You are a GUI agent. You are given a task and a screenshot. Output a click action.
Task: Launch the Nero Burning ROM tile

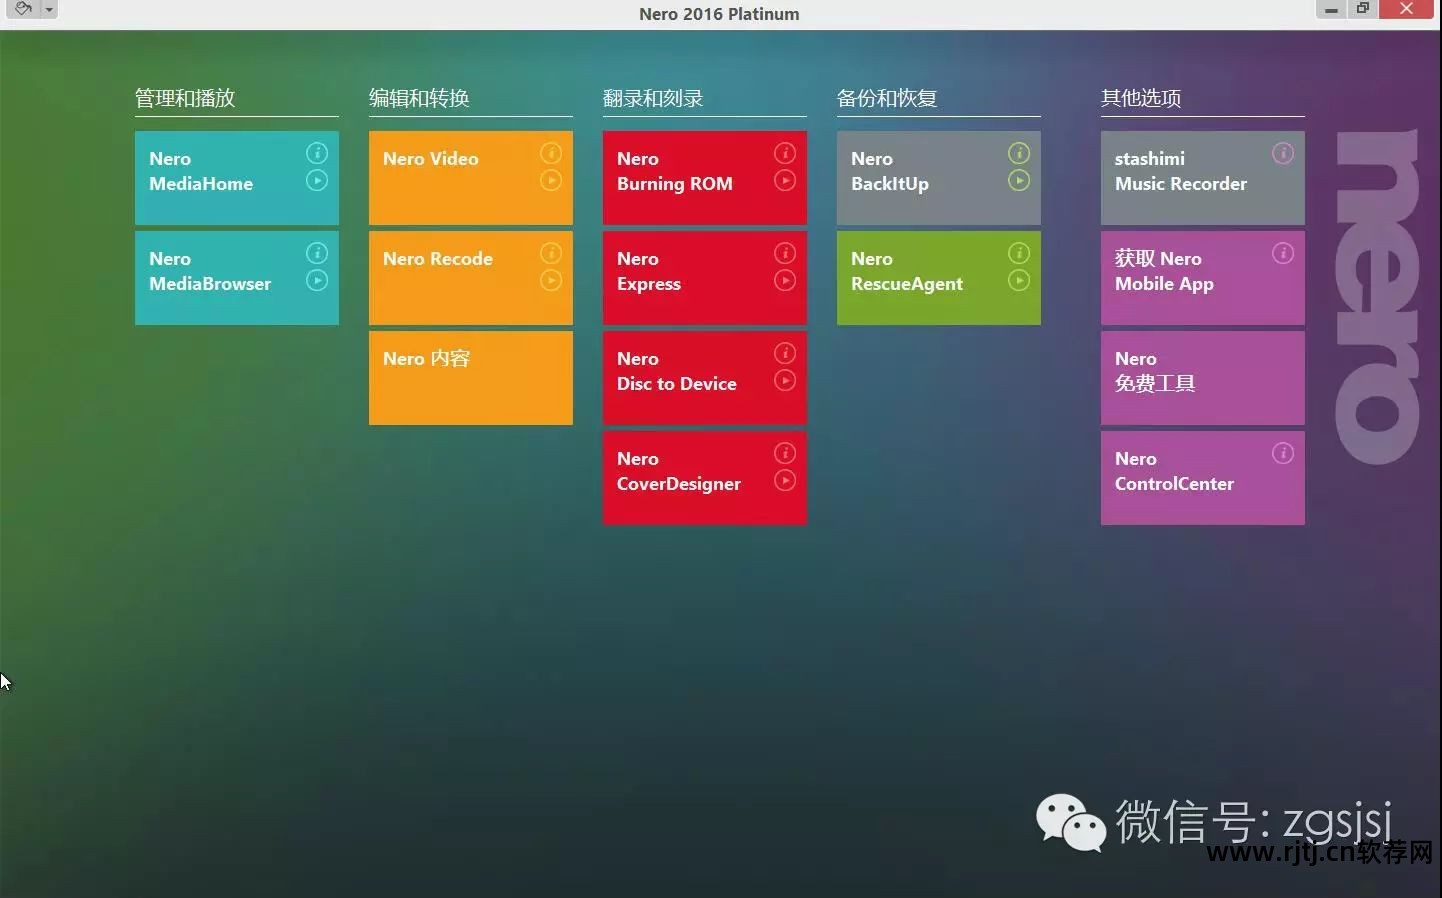[x=705, y=178]
